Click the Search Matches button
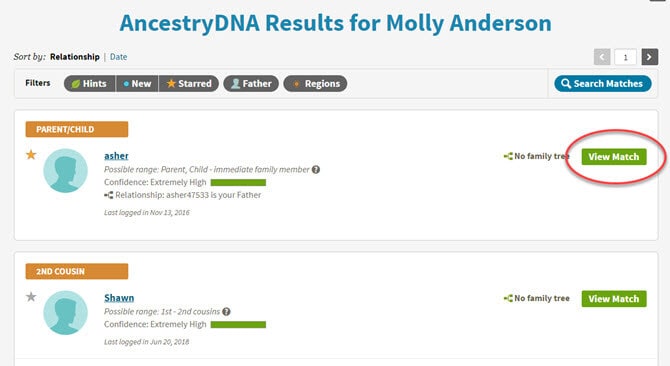Image resolution: width=670 pixels, height=366 pixels. [603, 84]
